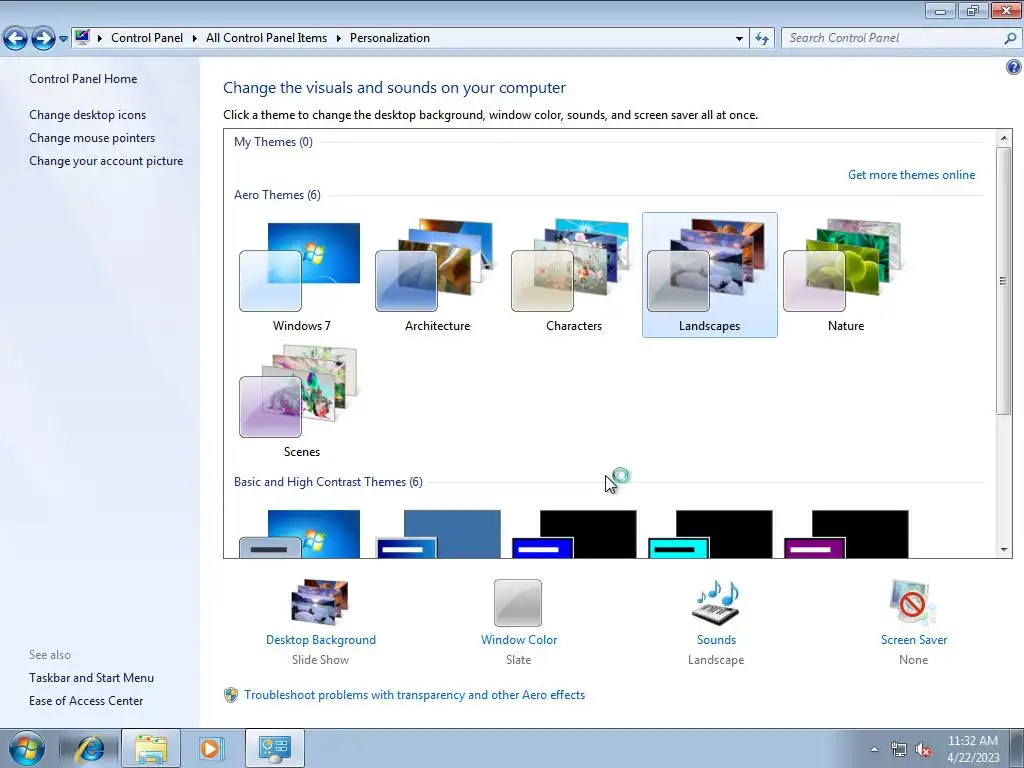1024x768 pixels.
Task: Select the Windows 7 Basic theme thumbnail
Action: 301,534
